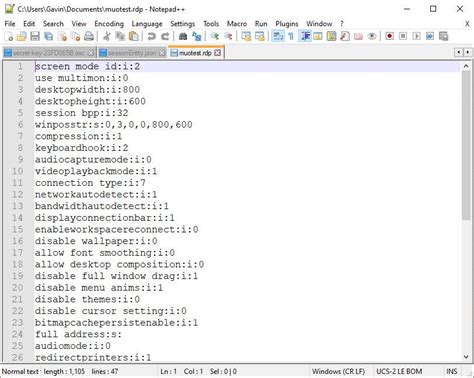This screenshot has height=378, width=474.
Task: Toggle Indent guide toolbar button
Action: [305, 36]
